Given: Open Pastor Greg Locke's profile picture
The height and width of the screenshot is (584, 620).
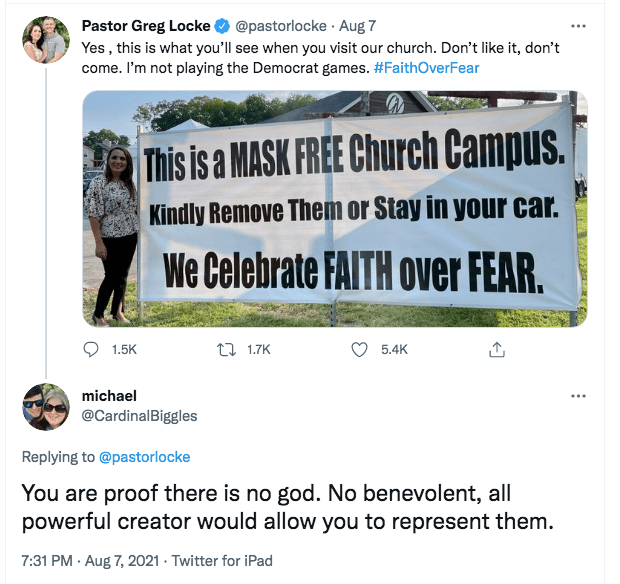Looking at the screenshot, I should 45,40.
